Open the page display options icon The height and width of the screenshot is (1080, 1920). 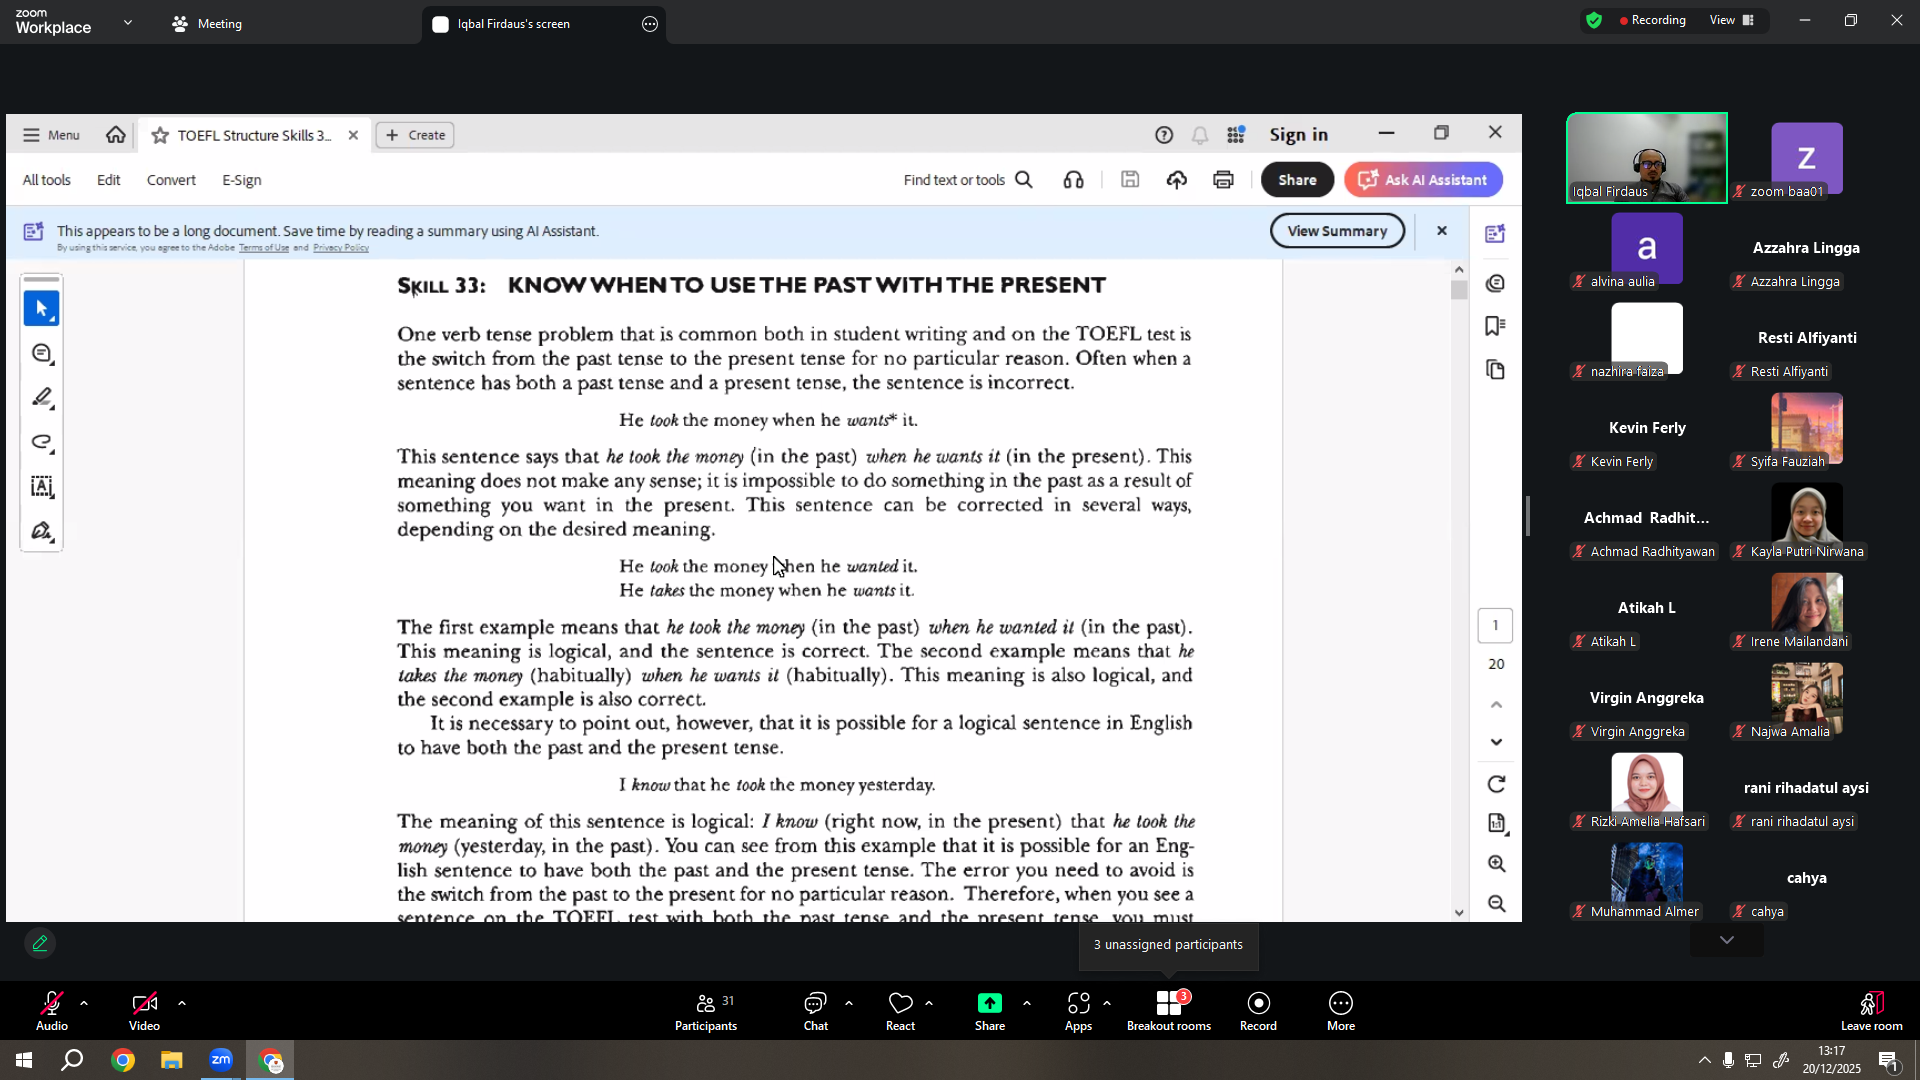[1496, 823]
